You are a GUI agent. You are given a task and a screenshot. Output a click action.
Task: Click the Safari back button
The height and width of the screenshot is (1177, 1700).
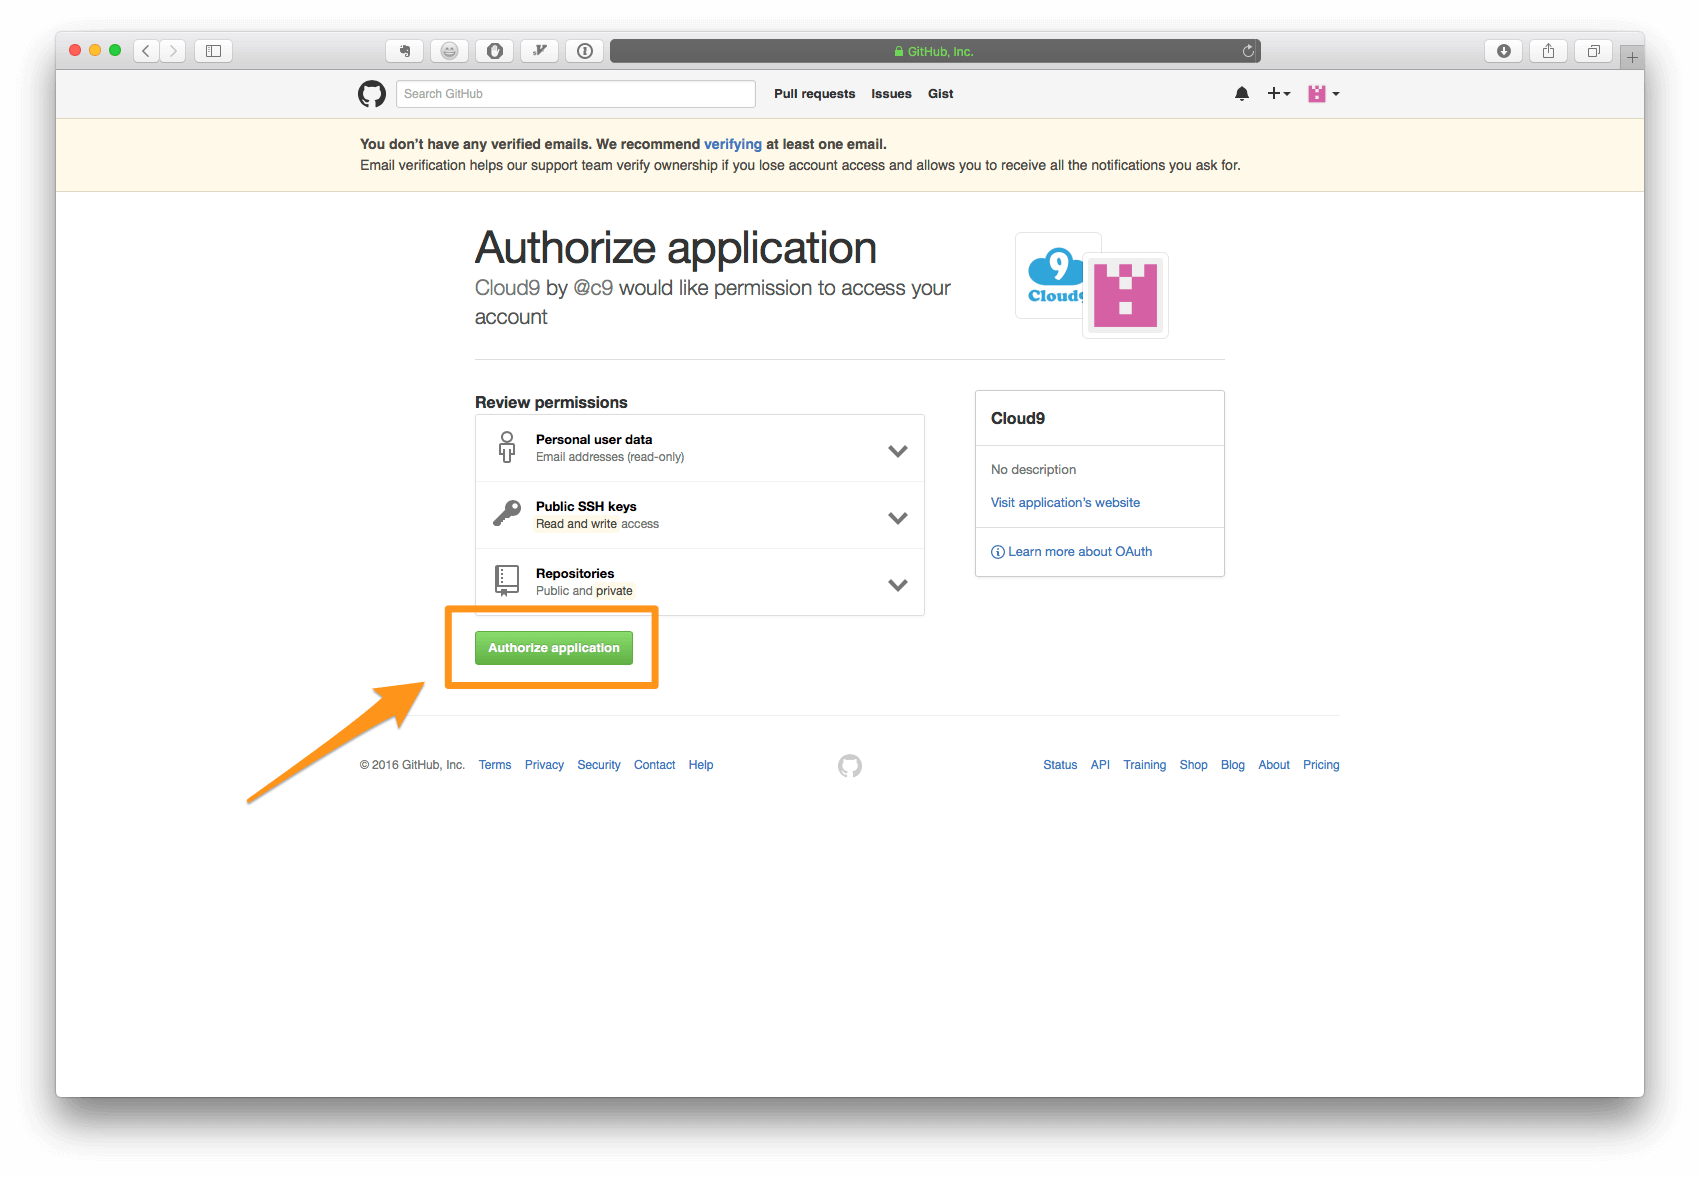[146, 51]
